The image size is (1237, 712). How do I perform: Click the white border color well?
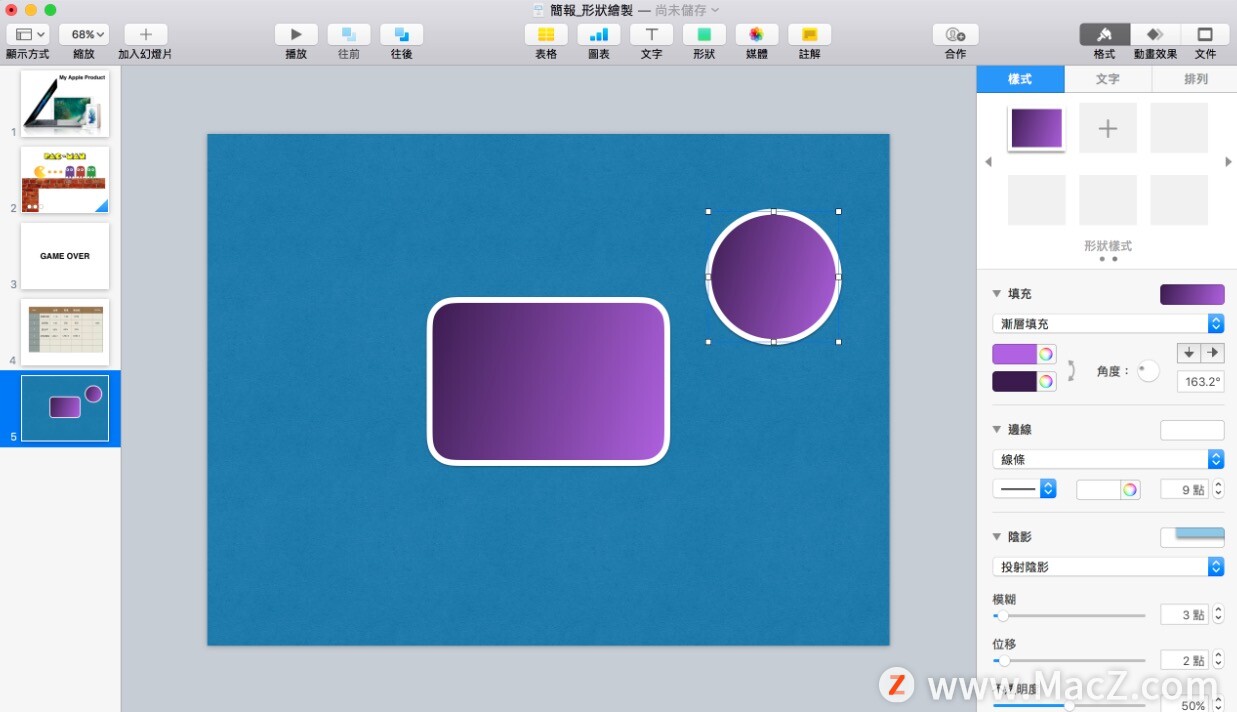pos(1098,489)
